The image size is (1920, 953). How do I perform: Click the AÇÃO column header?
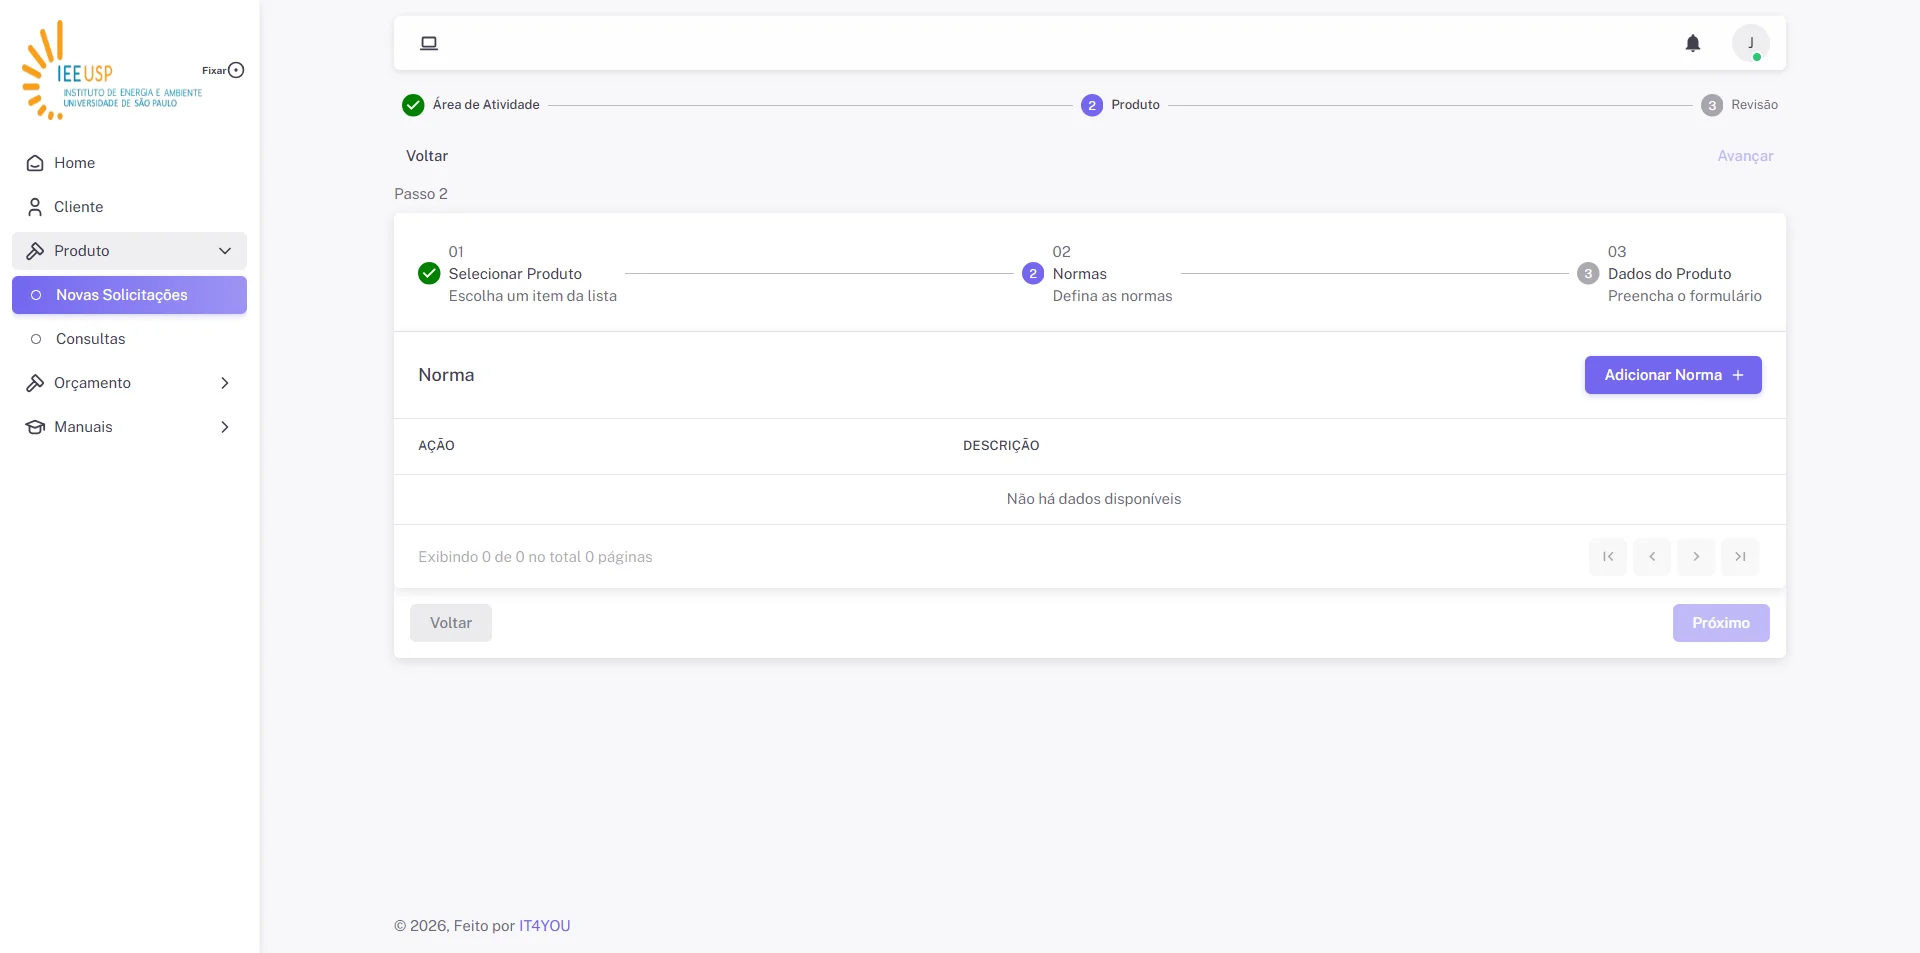tap(436, 446)
